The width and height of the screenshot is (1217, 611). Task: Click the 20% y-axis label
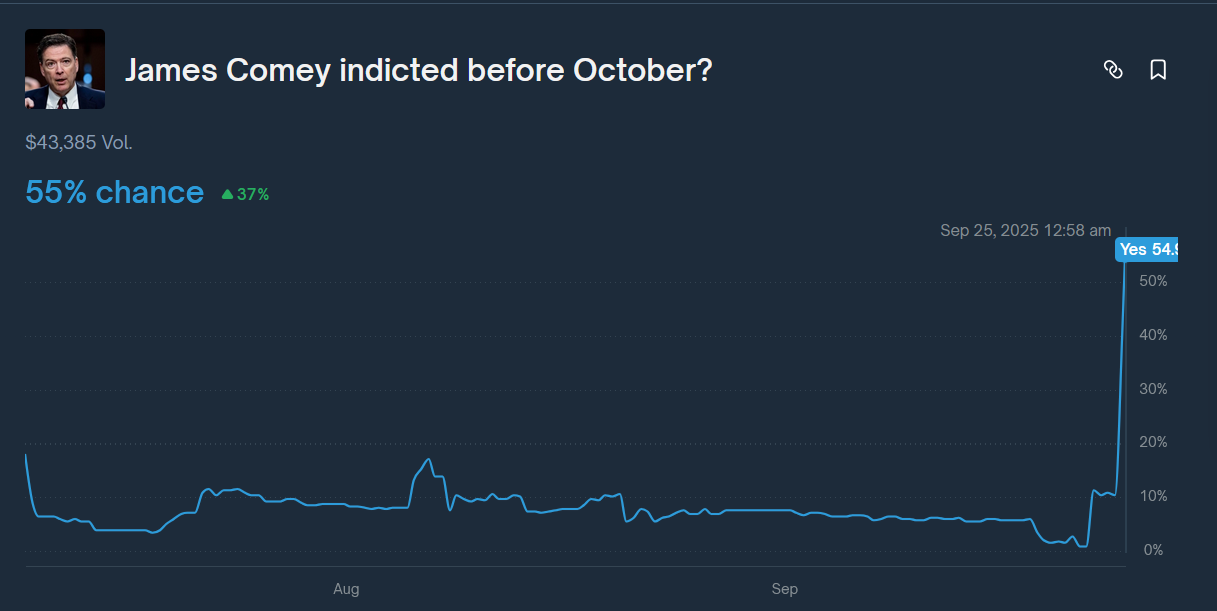click(1153, 442)
